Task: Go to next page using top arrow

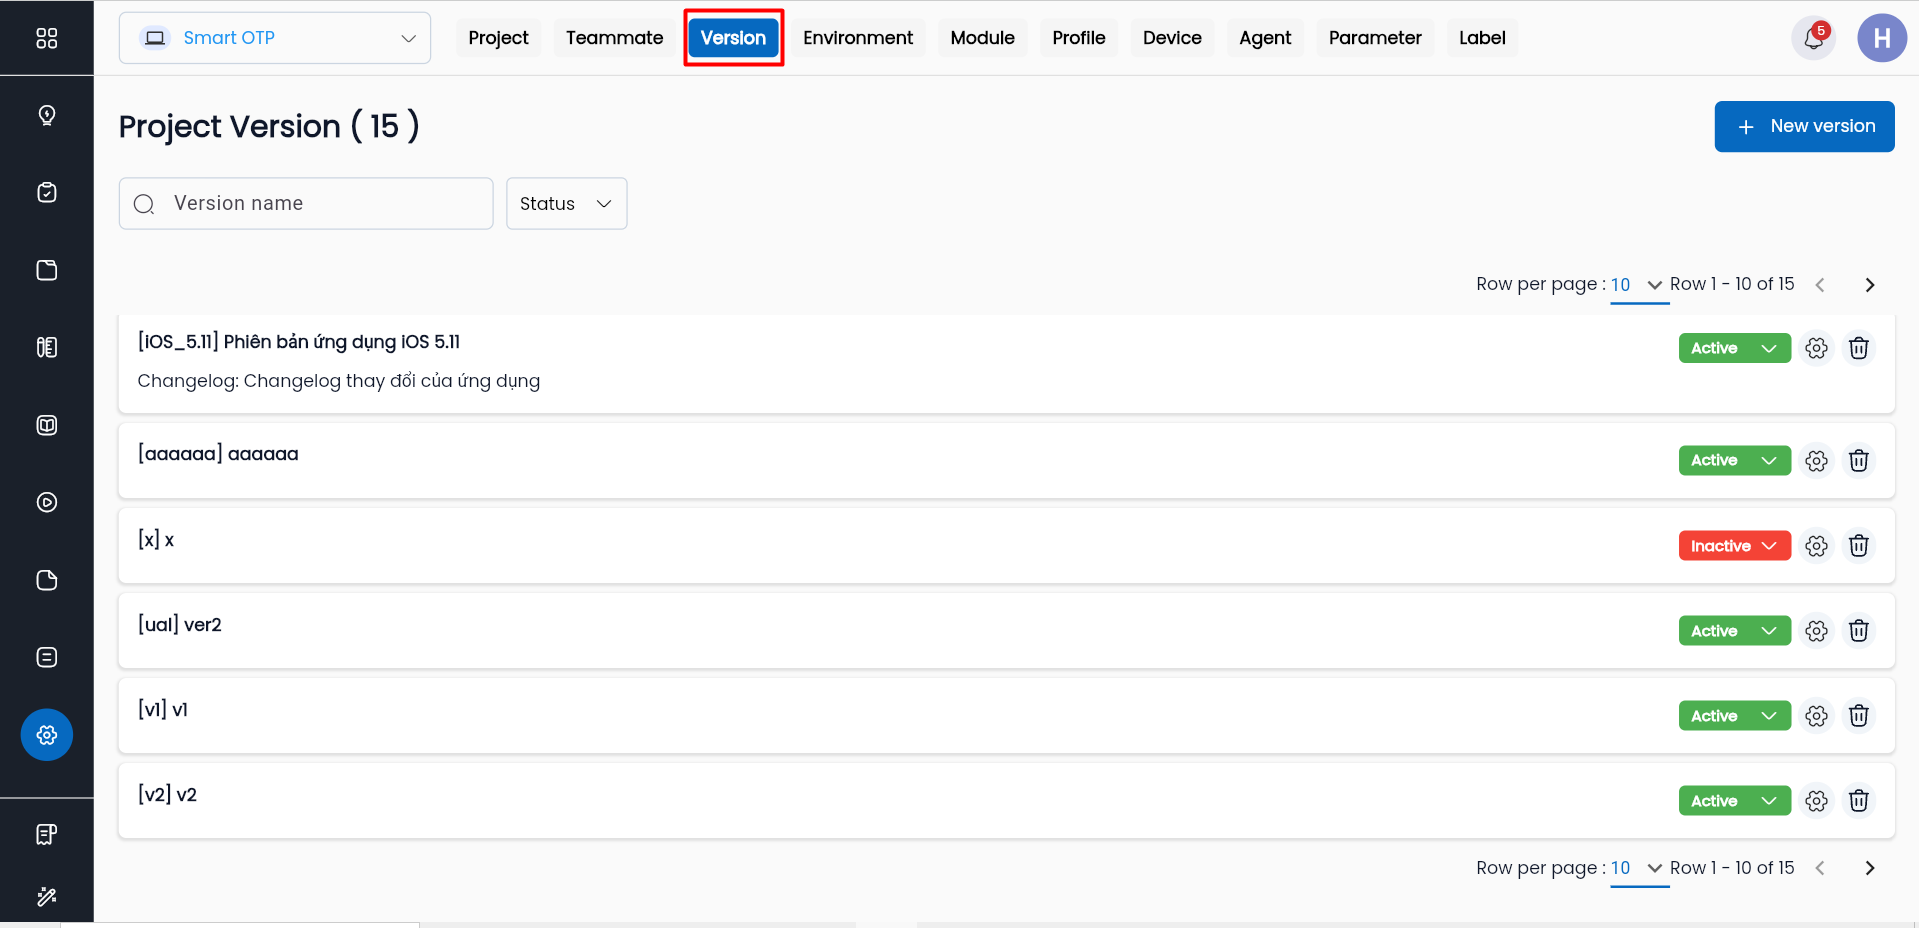Action: click(x=1869, y=285)
